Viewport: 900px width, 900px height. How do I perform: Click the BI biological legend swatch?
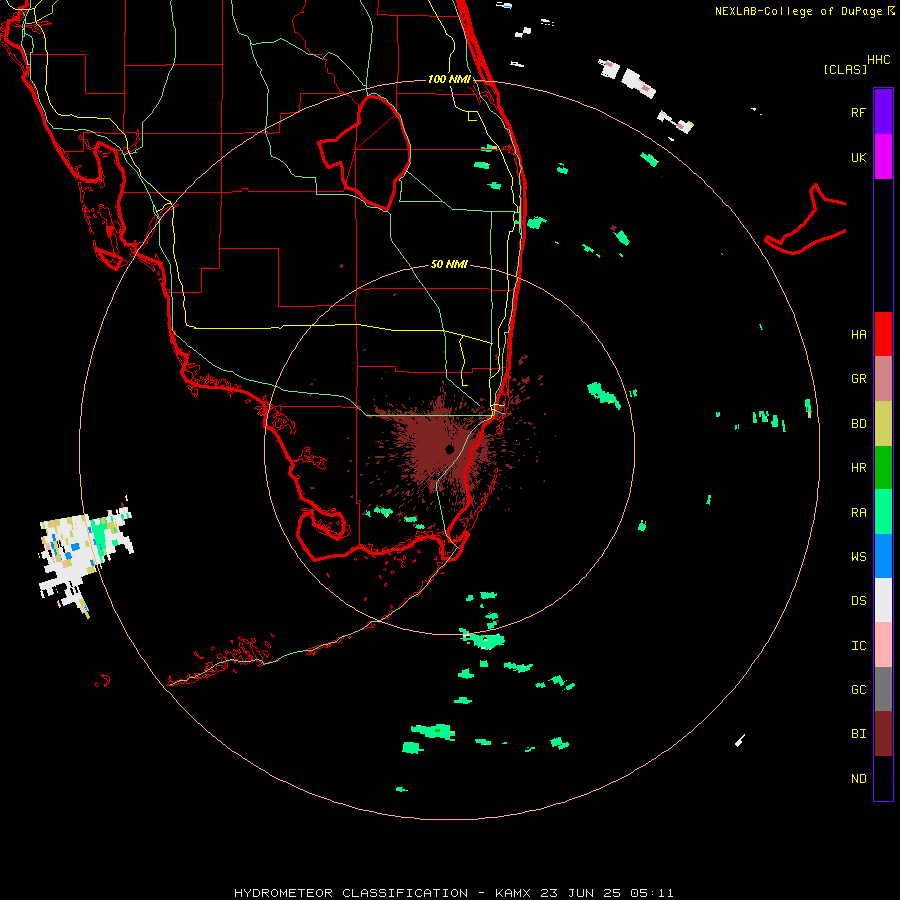coord(883,734)
